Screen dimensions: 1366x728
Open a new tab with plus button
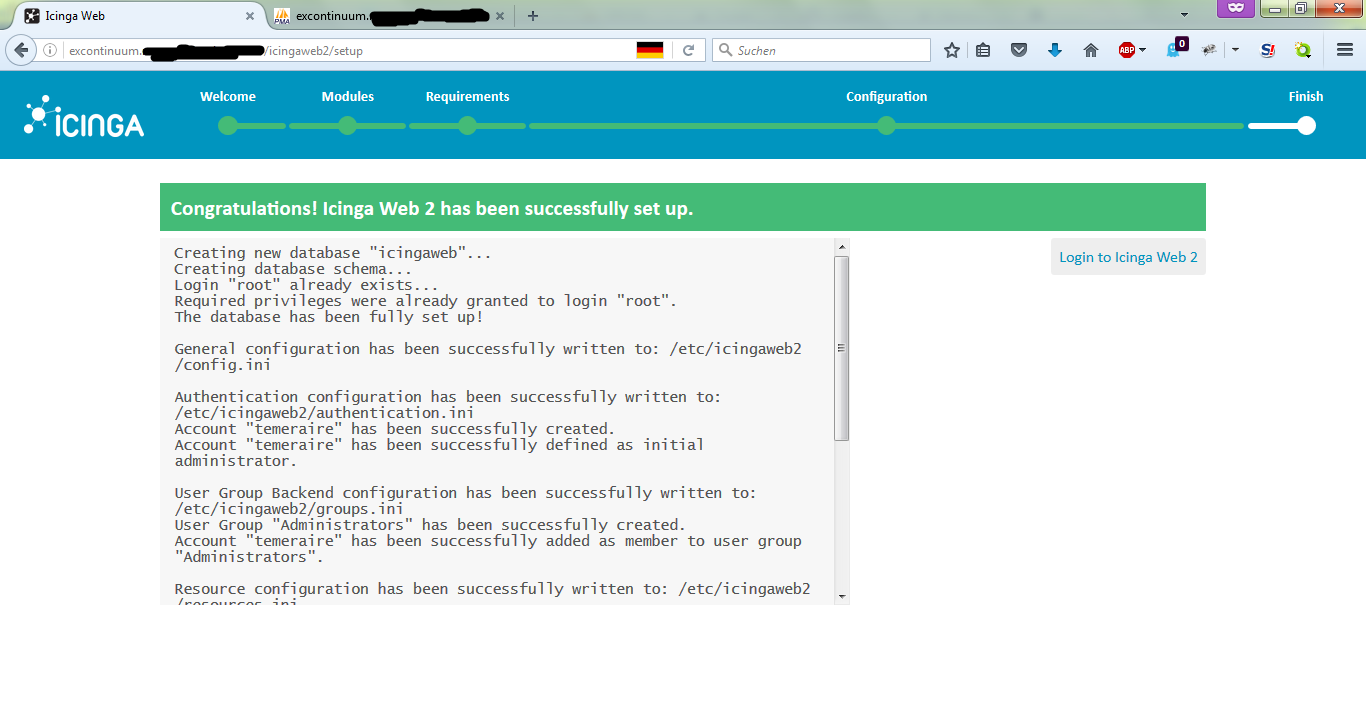[533, 16]
